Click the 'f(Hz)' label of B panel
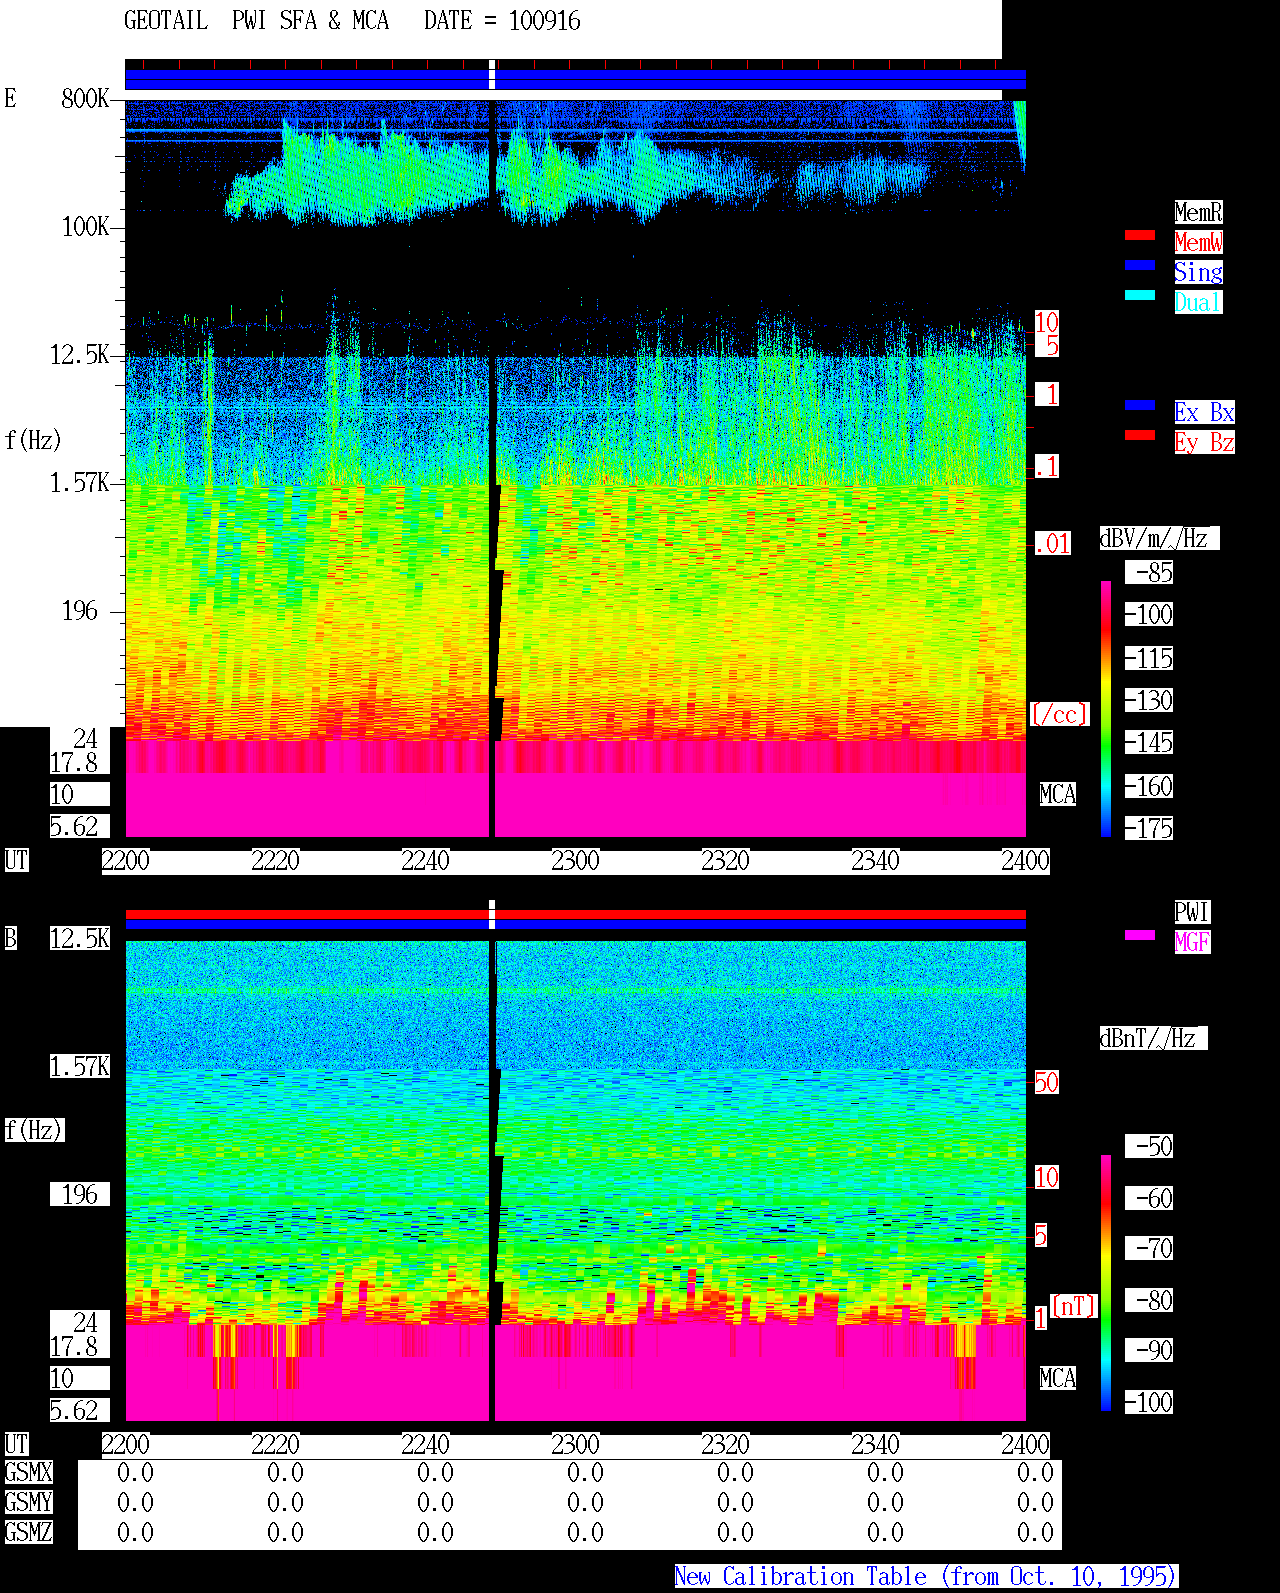The height and width of the screenshot is (1593, 1280). click(x=34, y=1130)
